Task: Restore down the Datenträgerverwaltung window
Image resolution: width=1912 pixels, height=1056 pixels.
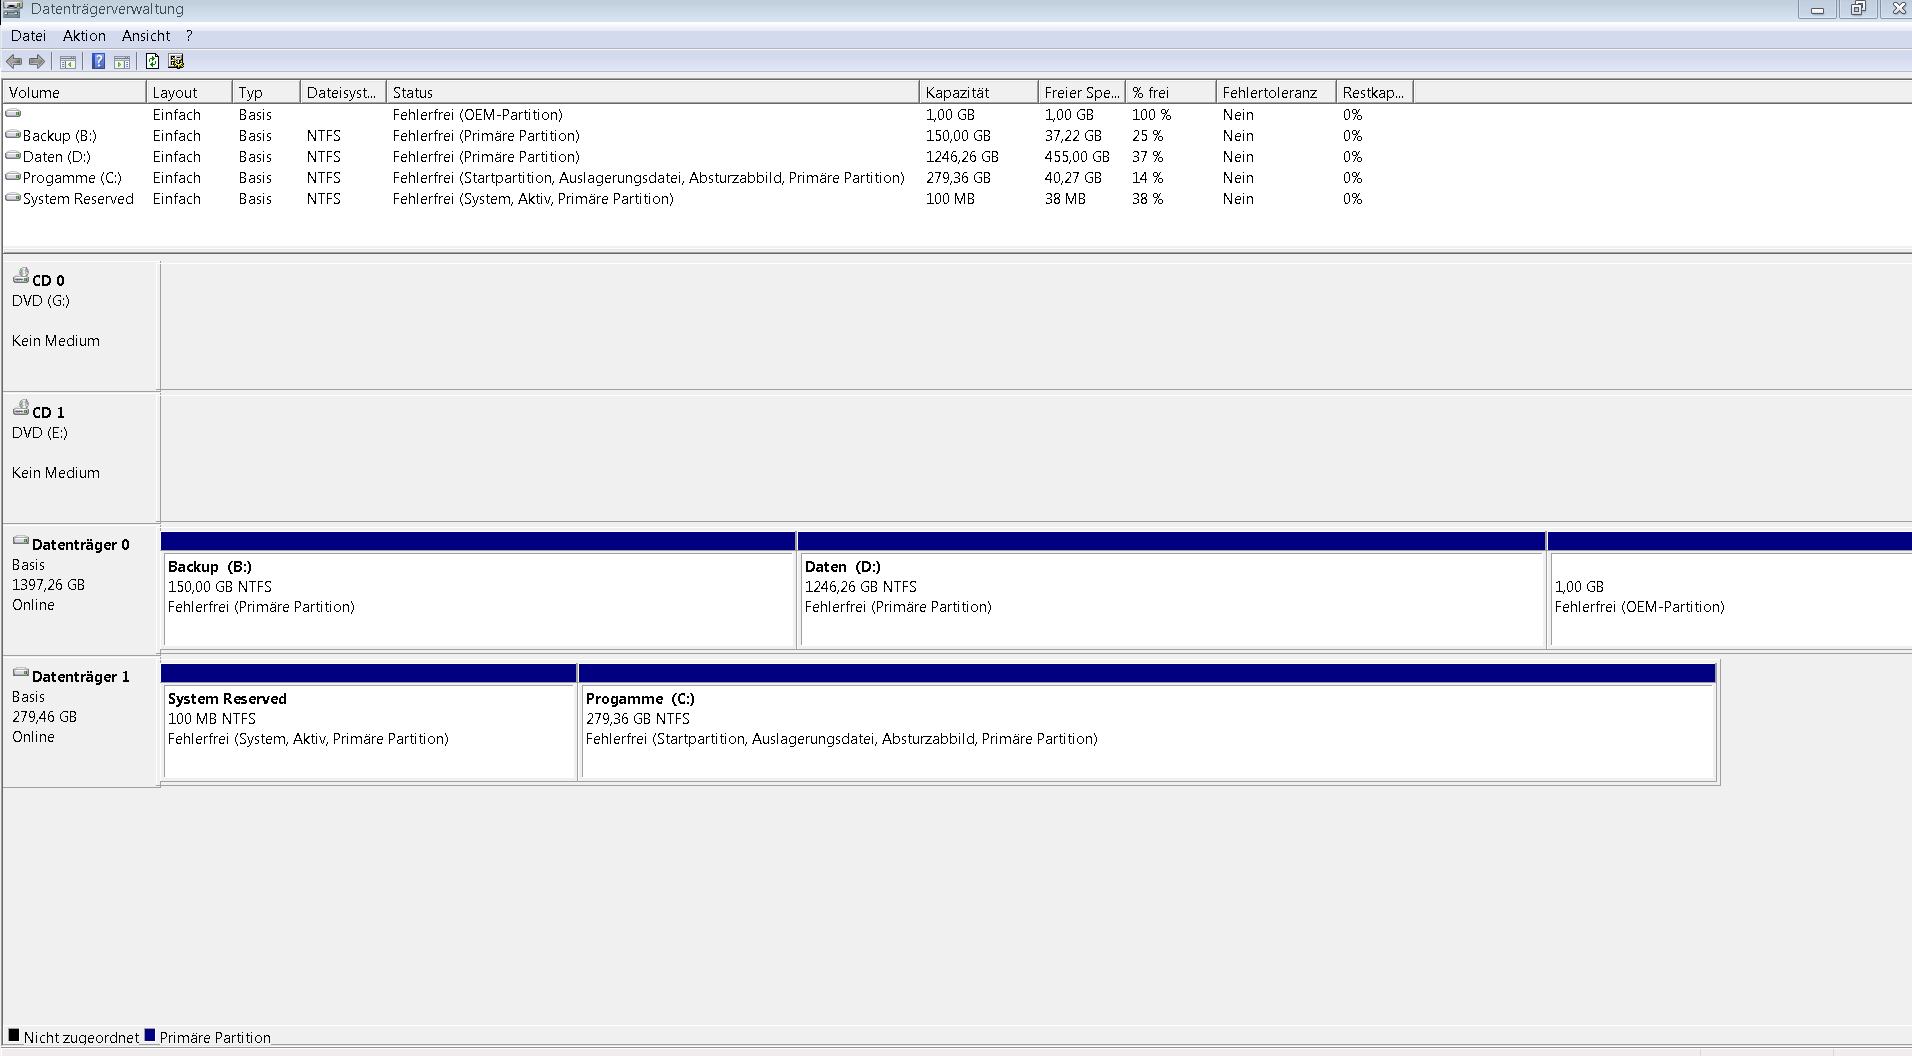Action: (x=1858, y=9)
